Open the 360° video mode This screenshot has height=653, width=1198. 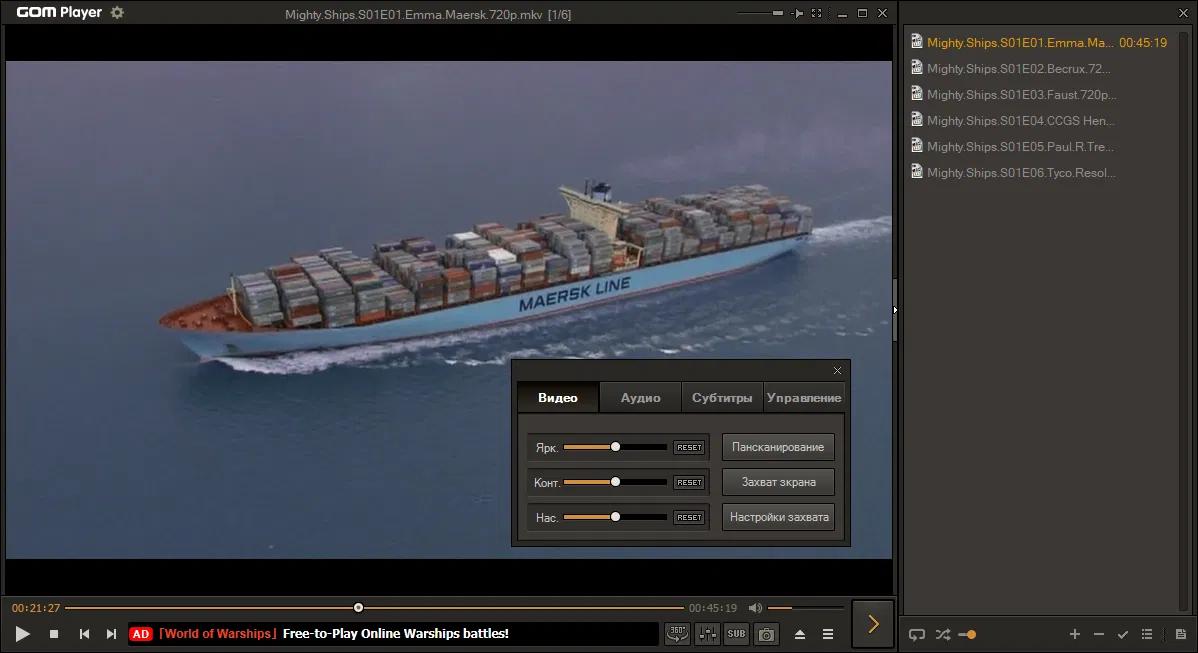(x=677, y=634)
